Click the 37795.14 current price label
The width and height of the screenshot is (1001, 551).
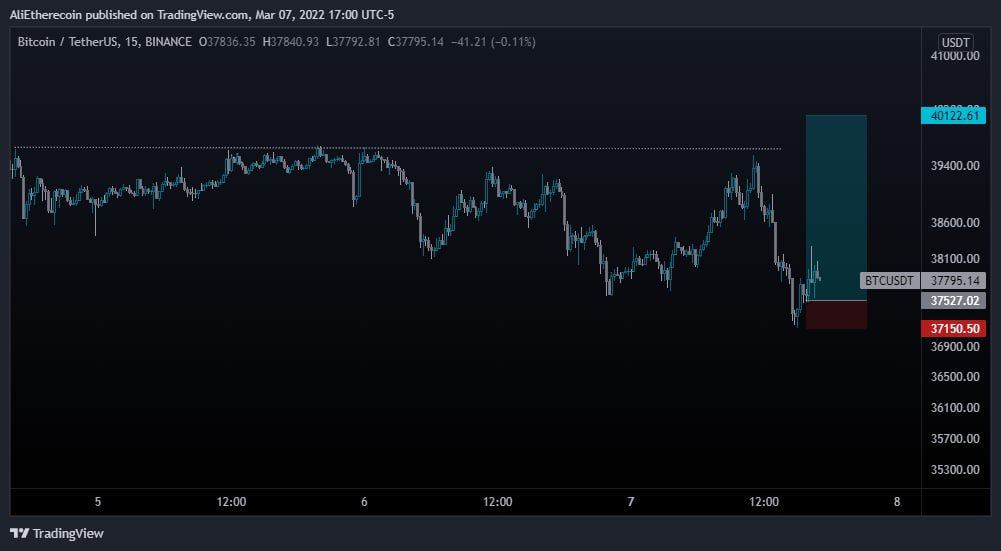[954, 280]
